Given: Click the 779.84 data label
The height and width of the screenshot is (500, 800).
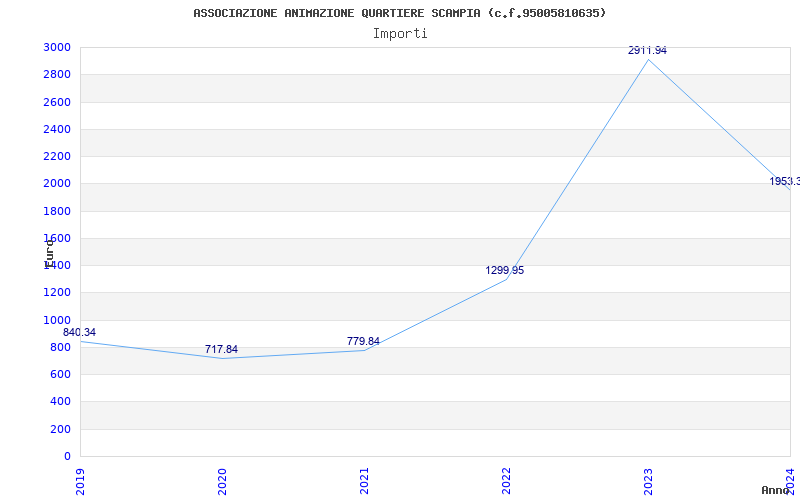Looking at the screenshot, I should [363, 341].
